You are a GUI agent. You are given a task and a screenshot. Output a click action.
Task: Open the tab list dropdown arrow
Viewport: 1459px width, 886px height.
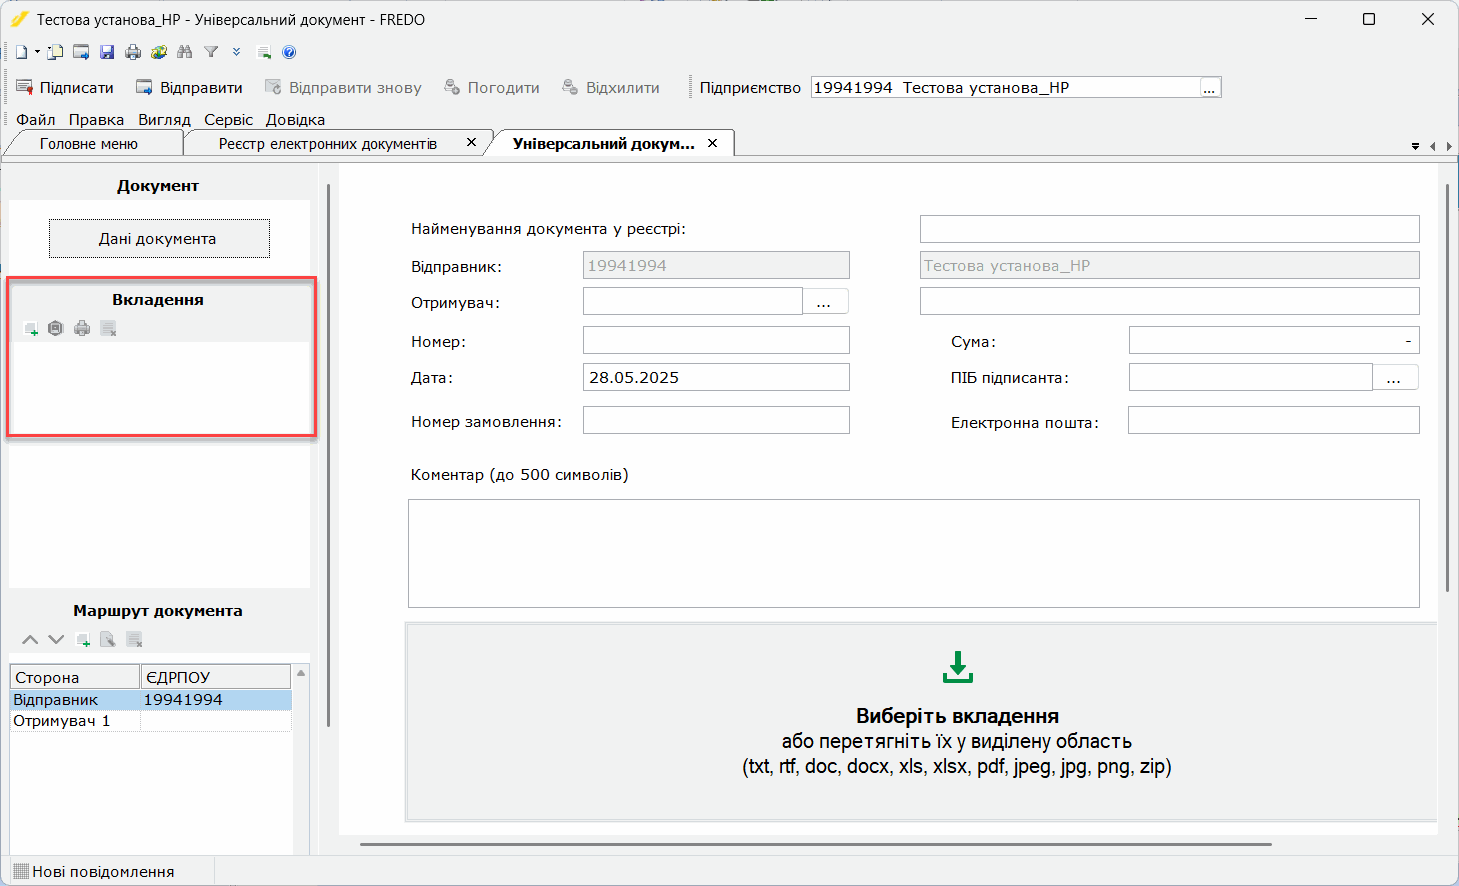coord(1415,146)
